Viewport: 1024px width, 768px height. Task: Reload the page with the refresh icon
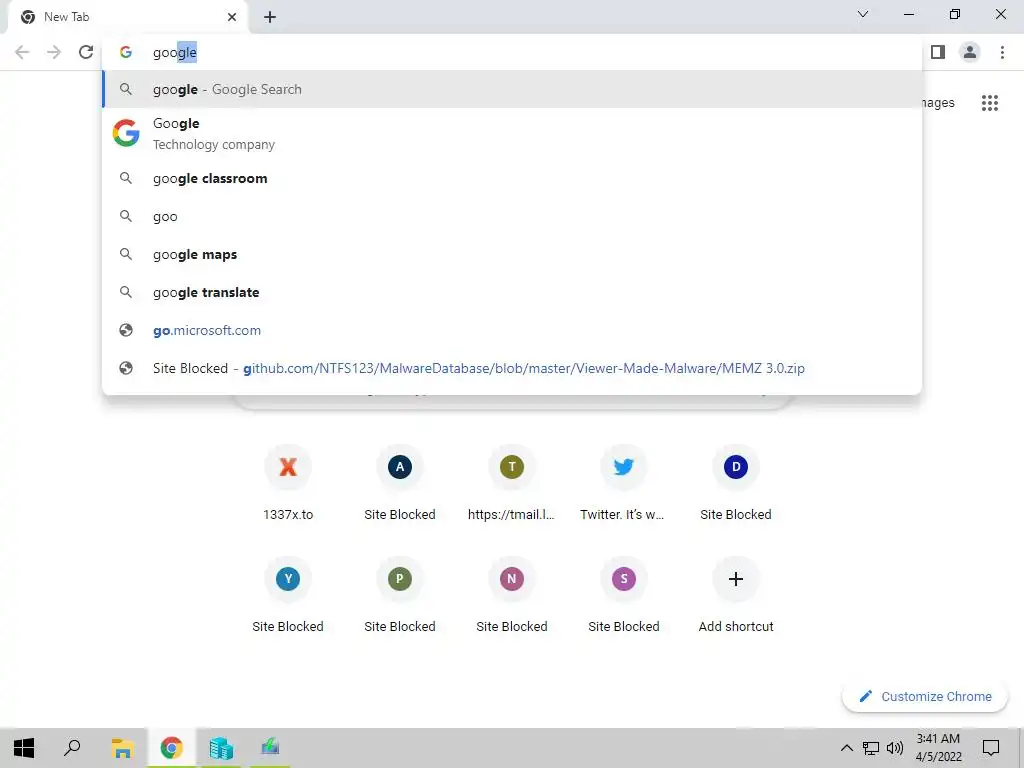[x=86, y=52]
